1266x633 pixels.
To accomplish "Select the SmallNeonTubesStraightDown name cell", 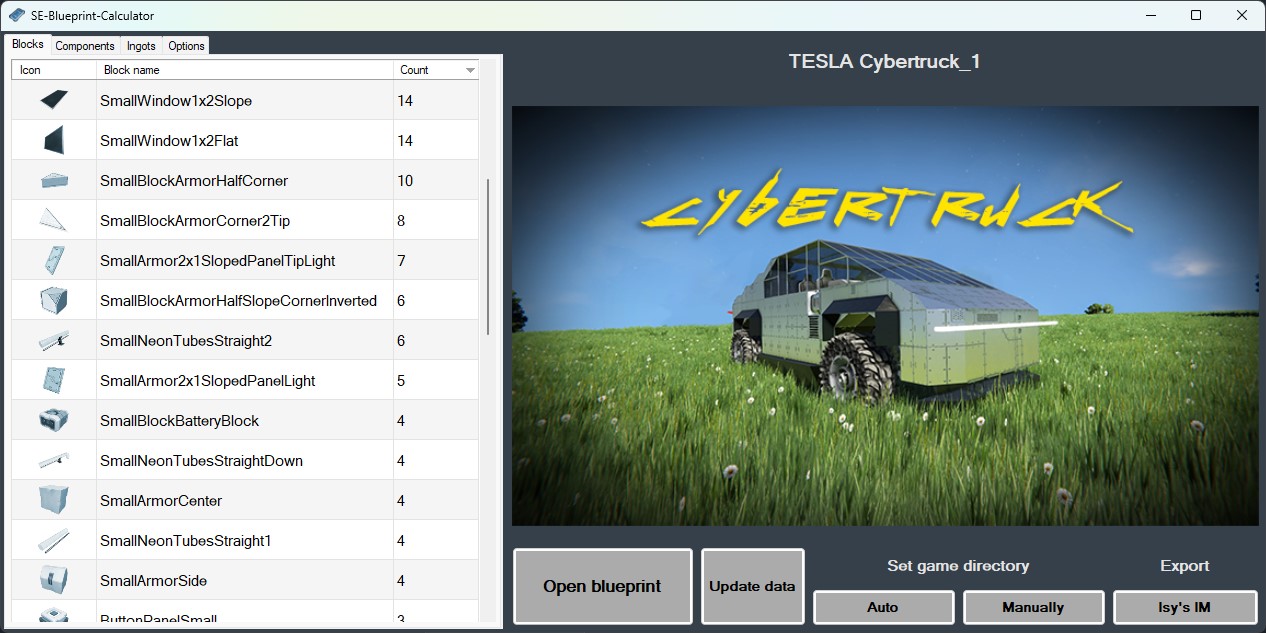I will 245,460.
